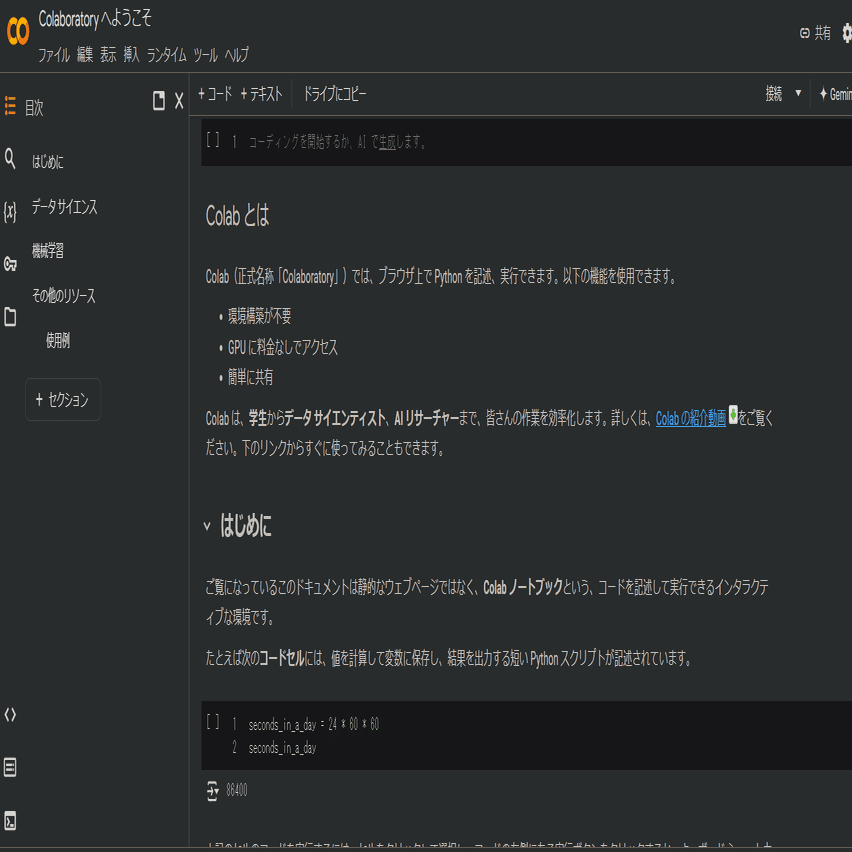Open the terminal panel icon
Viewport: 852px width, 852px height.
pyautogui.click(x=11, y=821)
